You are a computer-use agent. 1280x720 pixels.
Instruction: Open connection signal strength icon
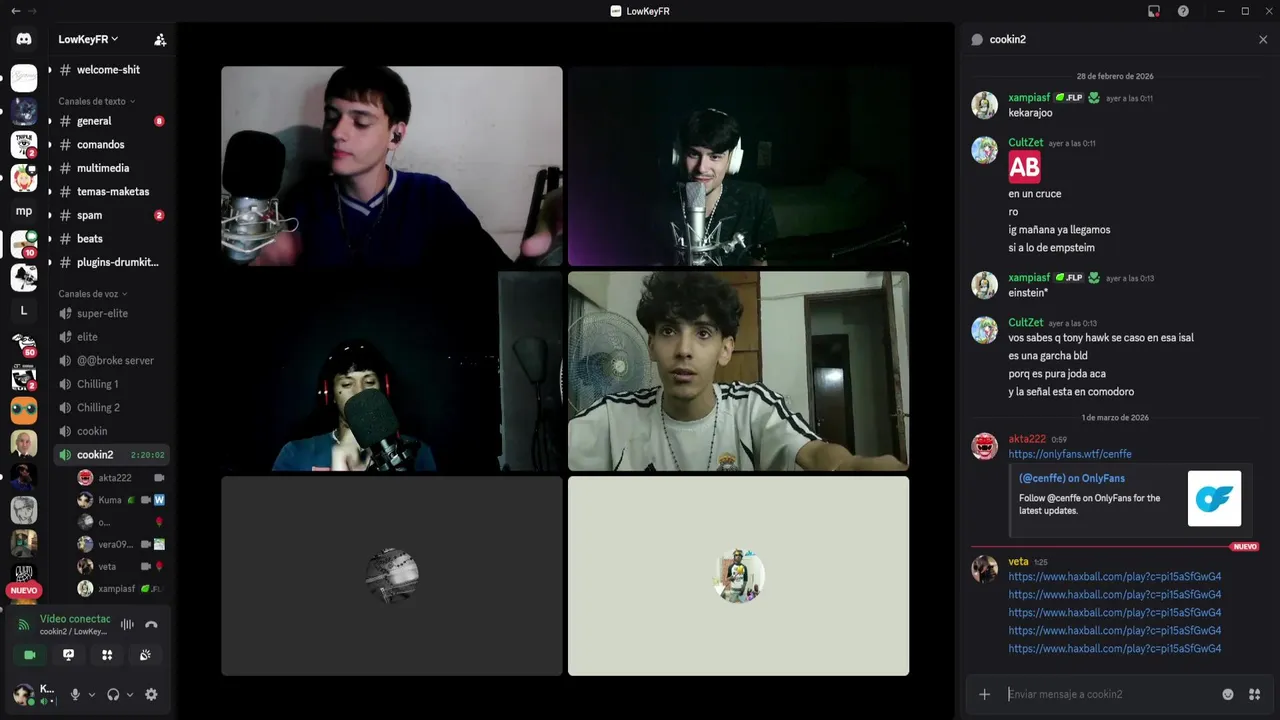[x=24, y=624]
